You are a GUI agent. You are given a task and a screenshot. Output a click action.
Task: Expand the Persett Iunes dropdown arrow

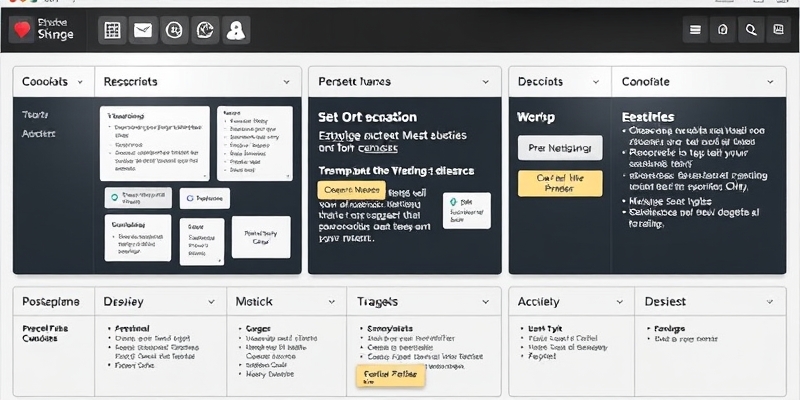(485, 82)
